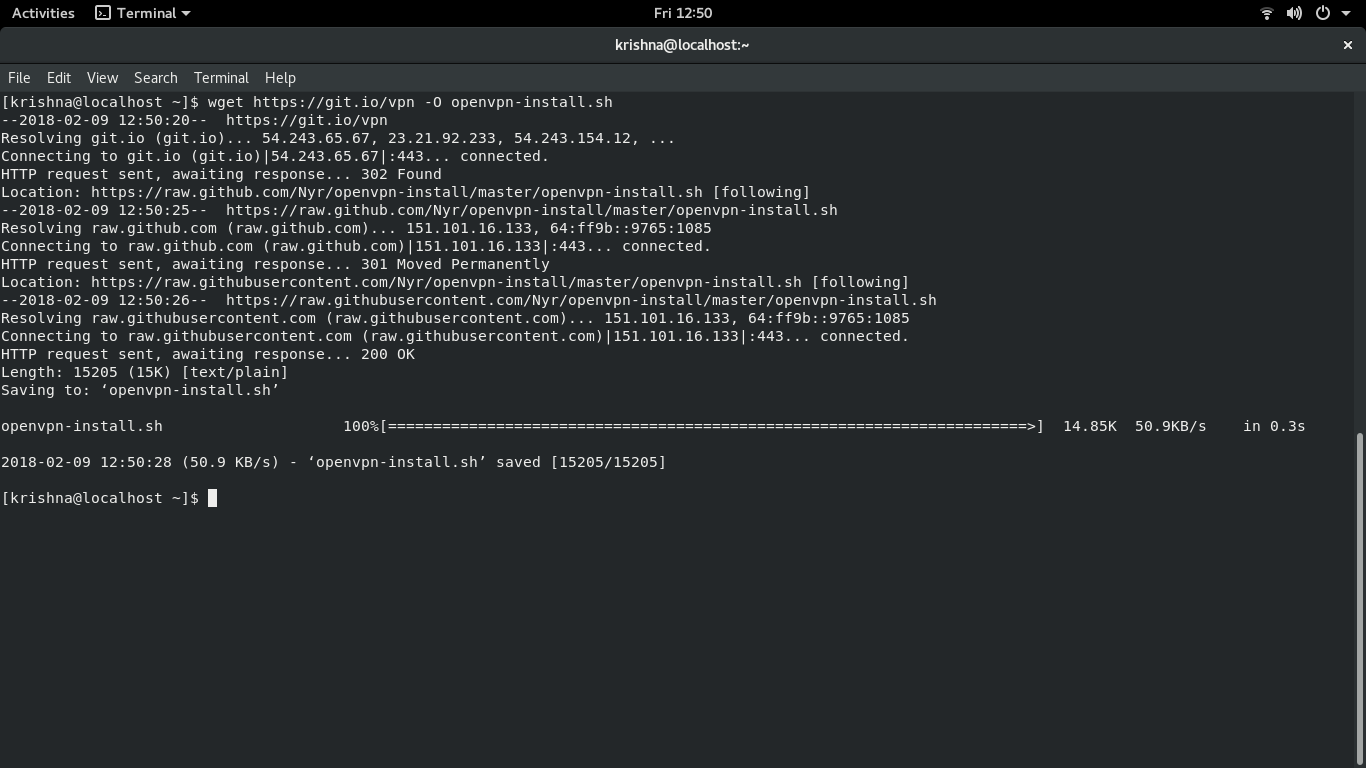This screenshot has width=1366, height=768.
Task: Open the Search menu
Action: pyautogui.click(x=155, y=78)
